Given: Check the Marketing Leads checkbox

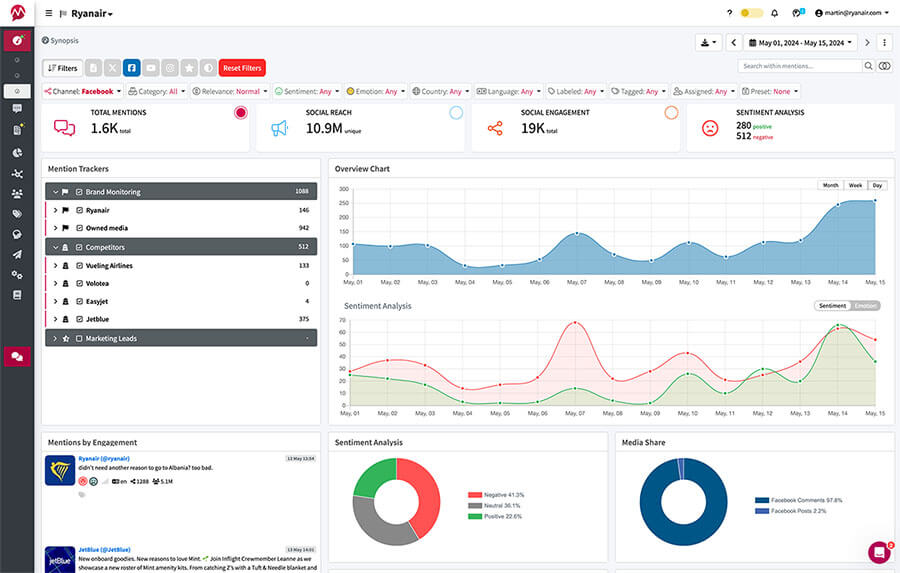Looking at the screenshot, I should (x=79, y=339).
